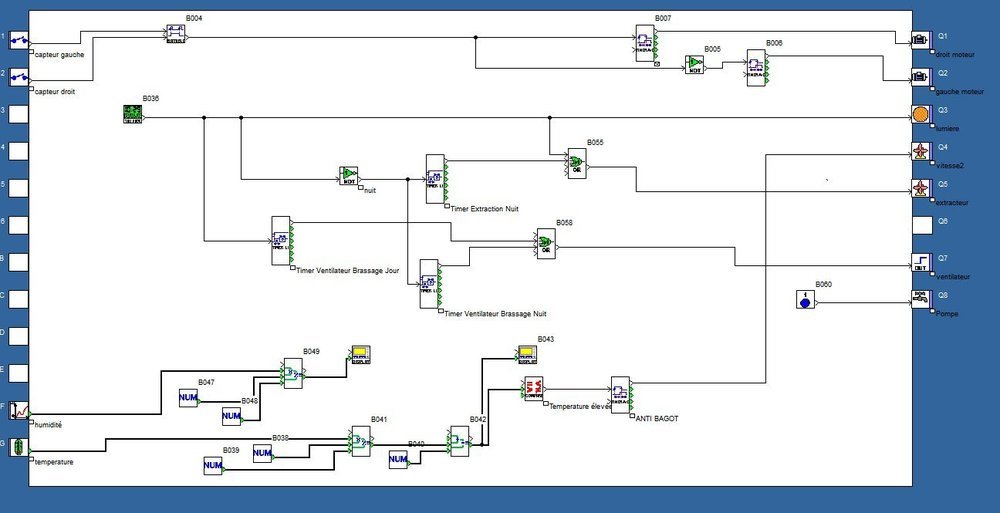Viewport: 1000px width, 513px height.
Task: Select the capteur droit input switch
Action: 18,78
